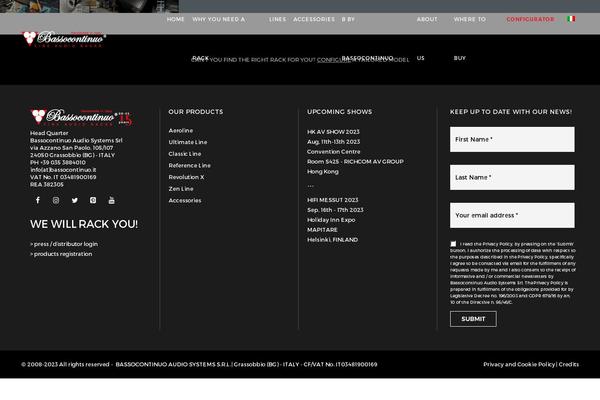This screenshot has width=600, height=400.
Task: Click the KEEP UP TO DATE WITH OUR NEWS! heading
Action: [x=511, y=112]
